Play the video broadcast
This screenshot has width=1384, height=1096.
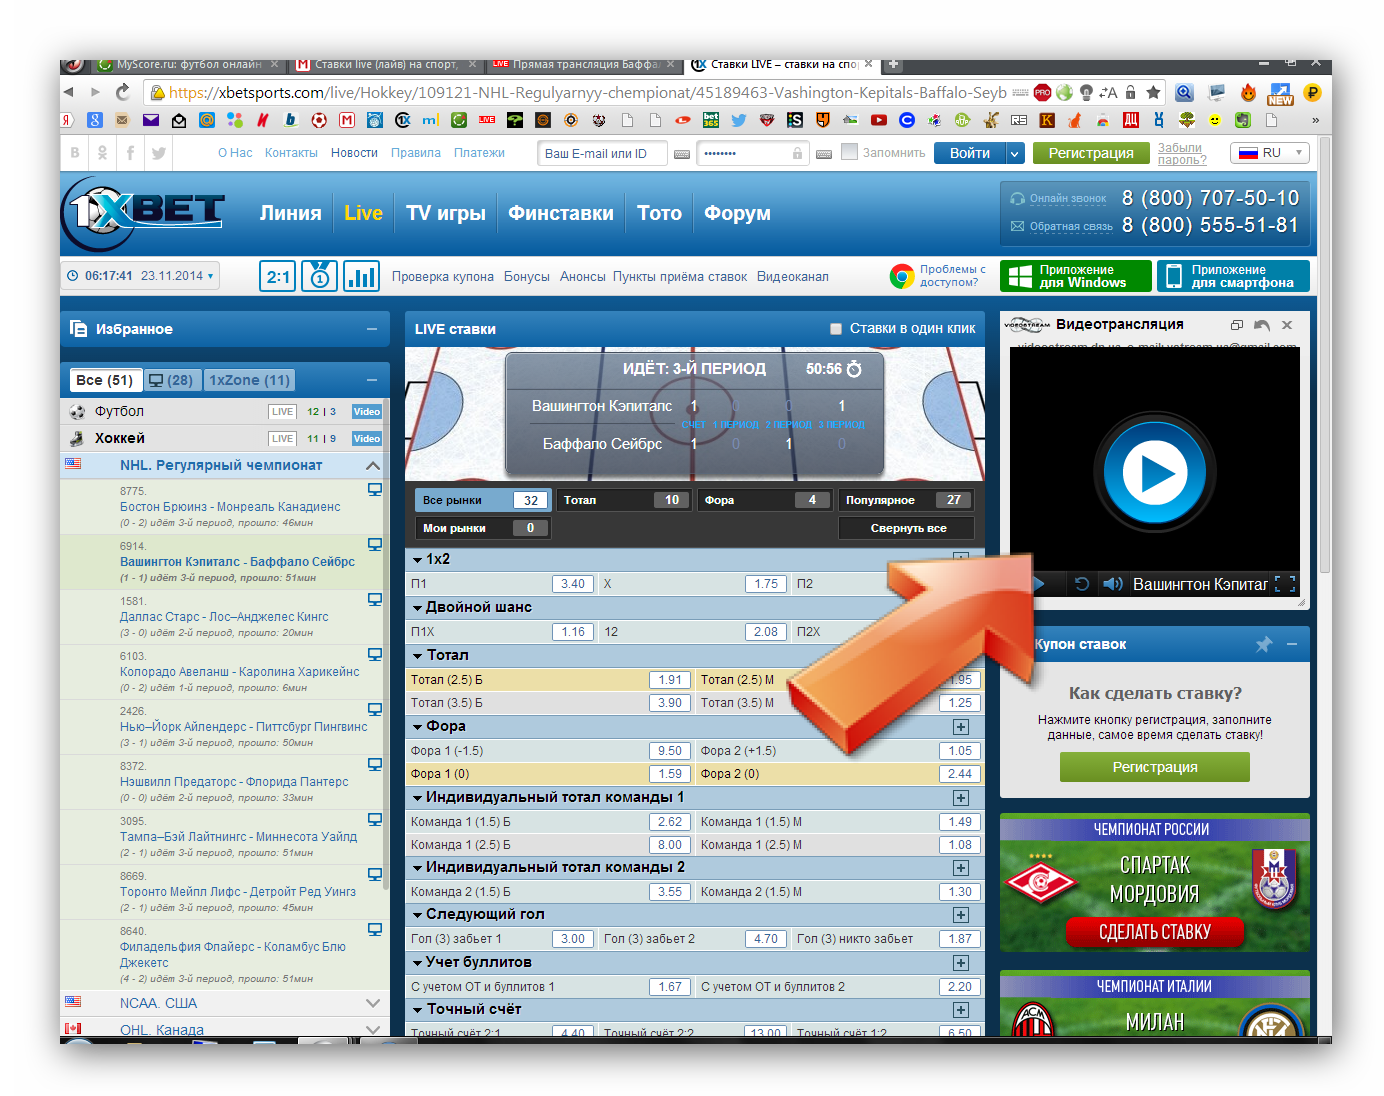1155,472
